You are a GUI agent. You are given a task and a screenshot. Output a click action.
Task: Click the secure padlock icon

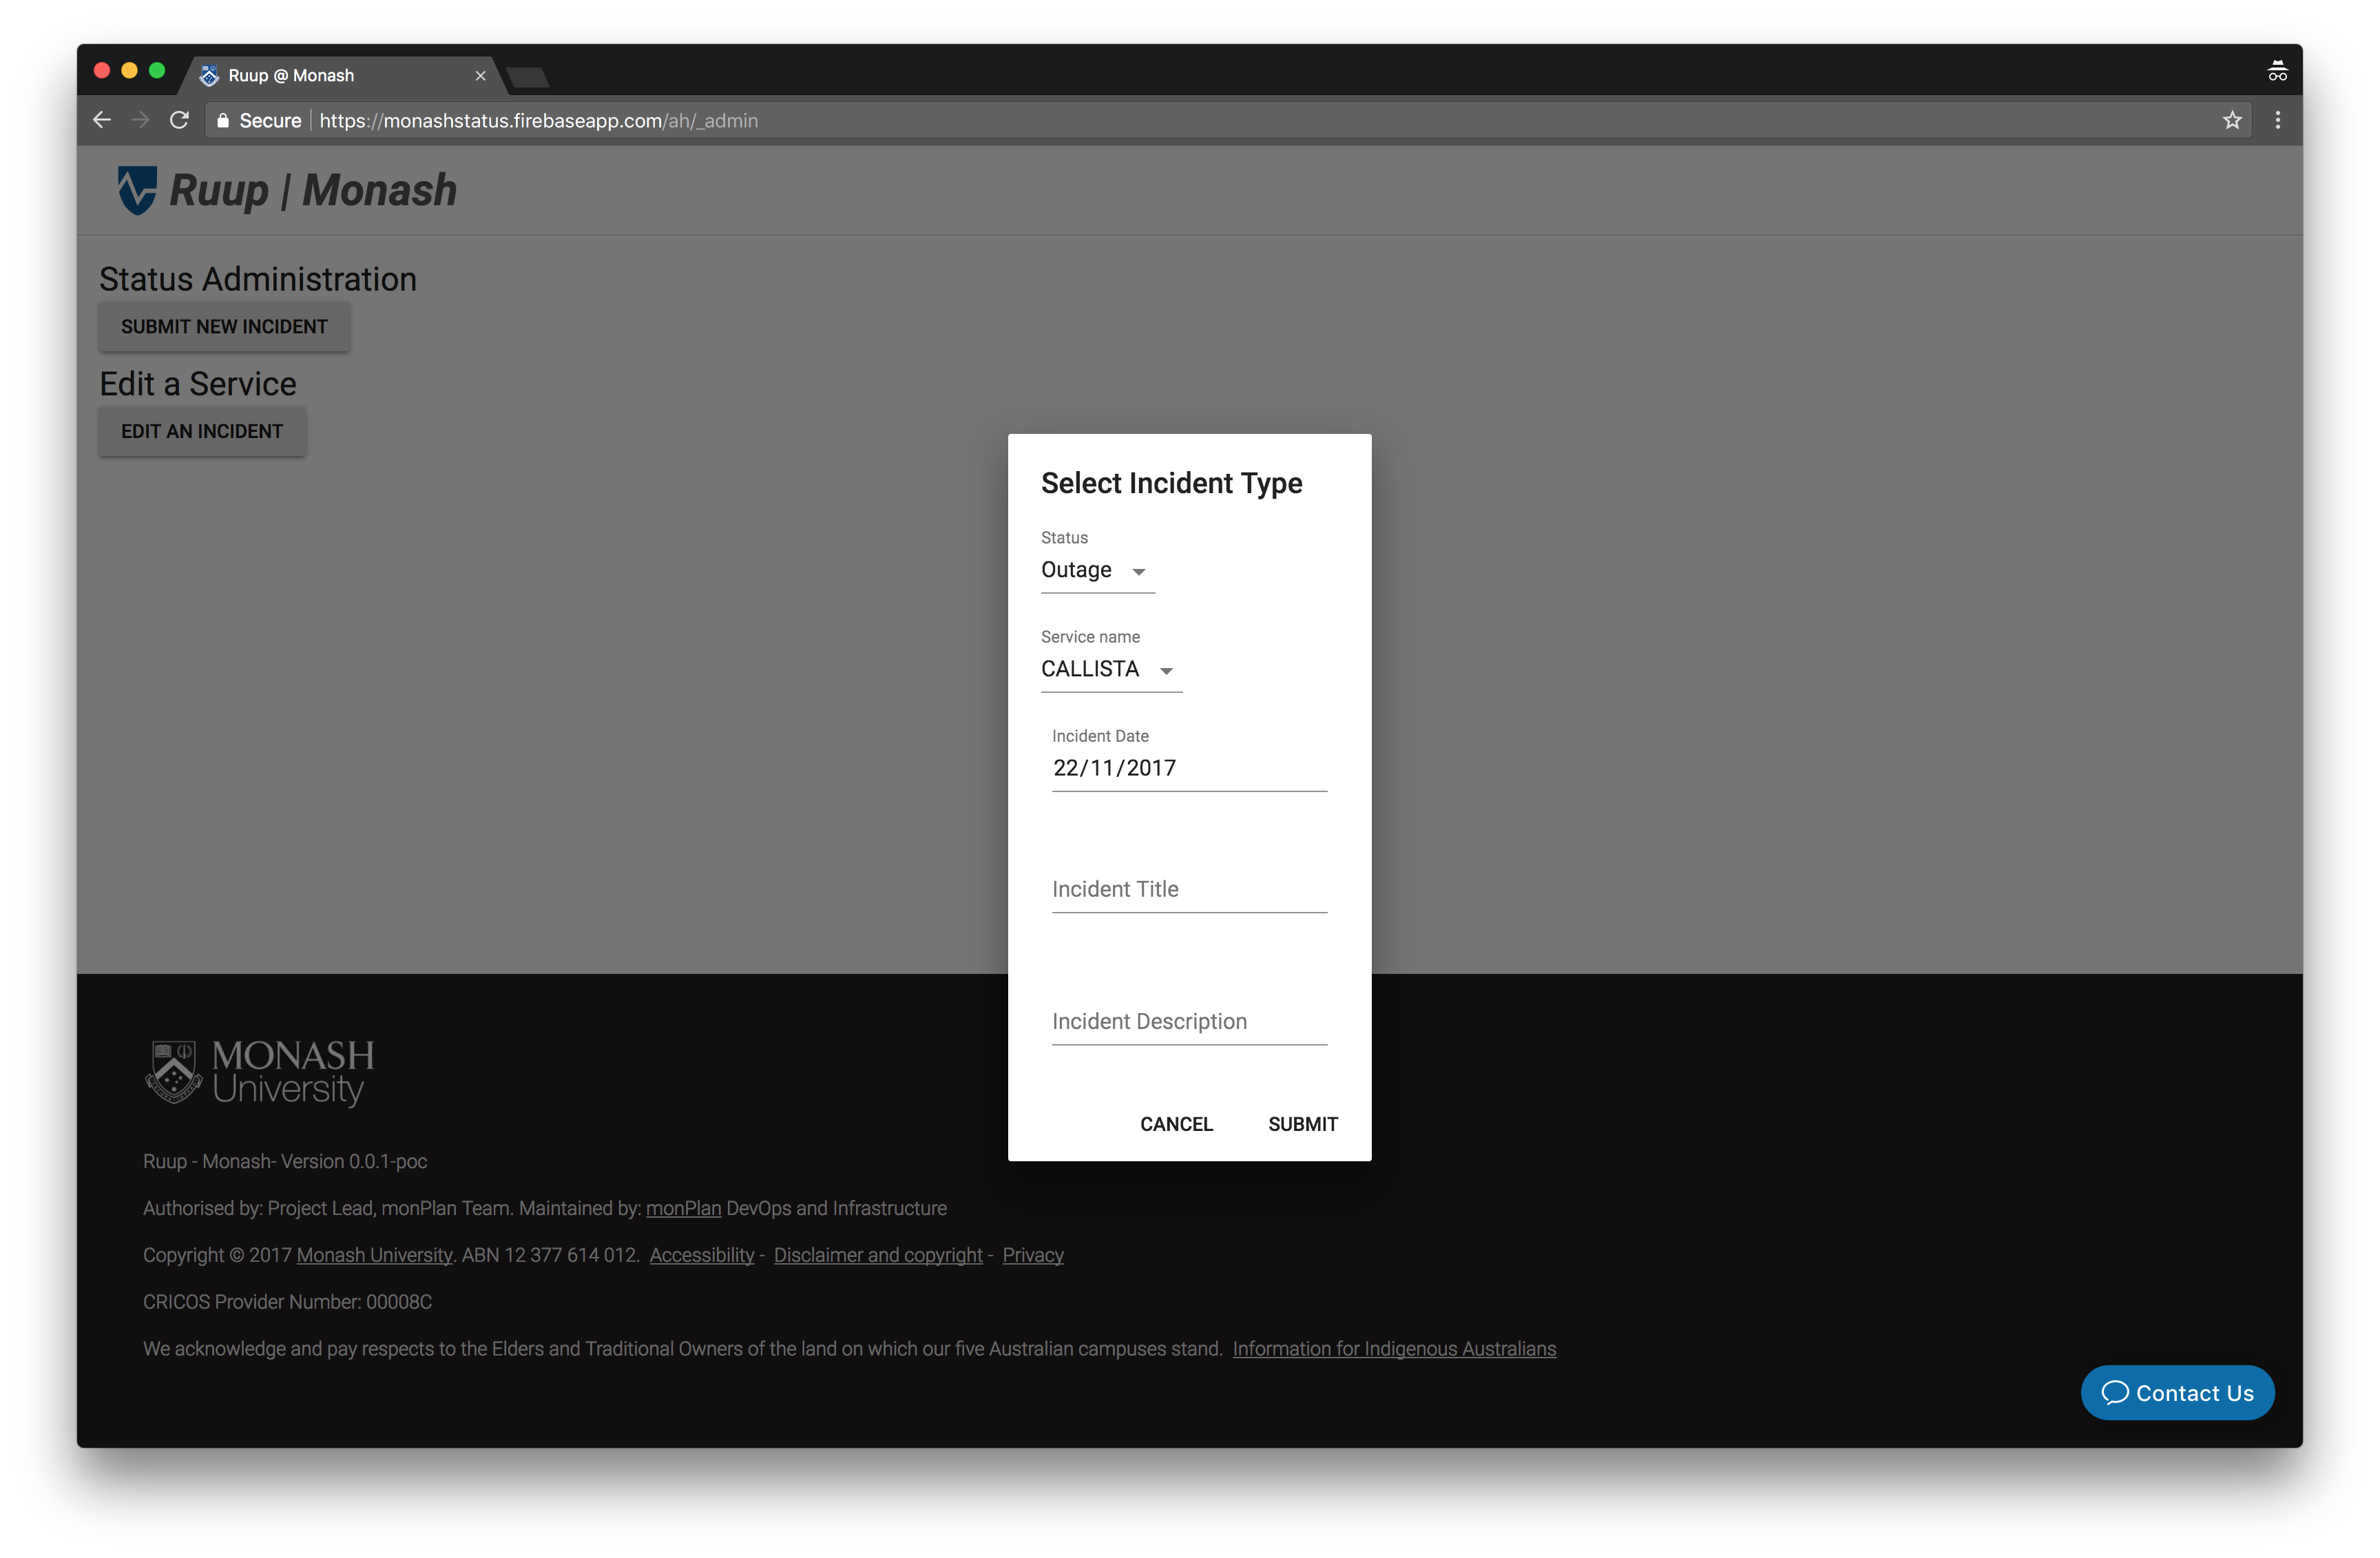(x=223, y=120)
